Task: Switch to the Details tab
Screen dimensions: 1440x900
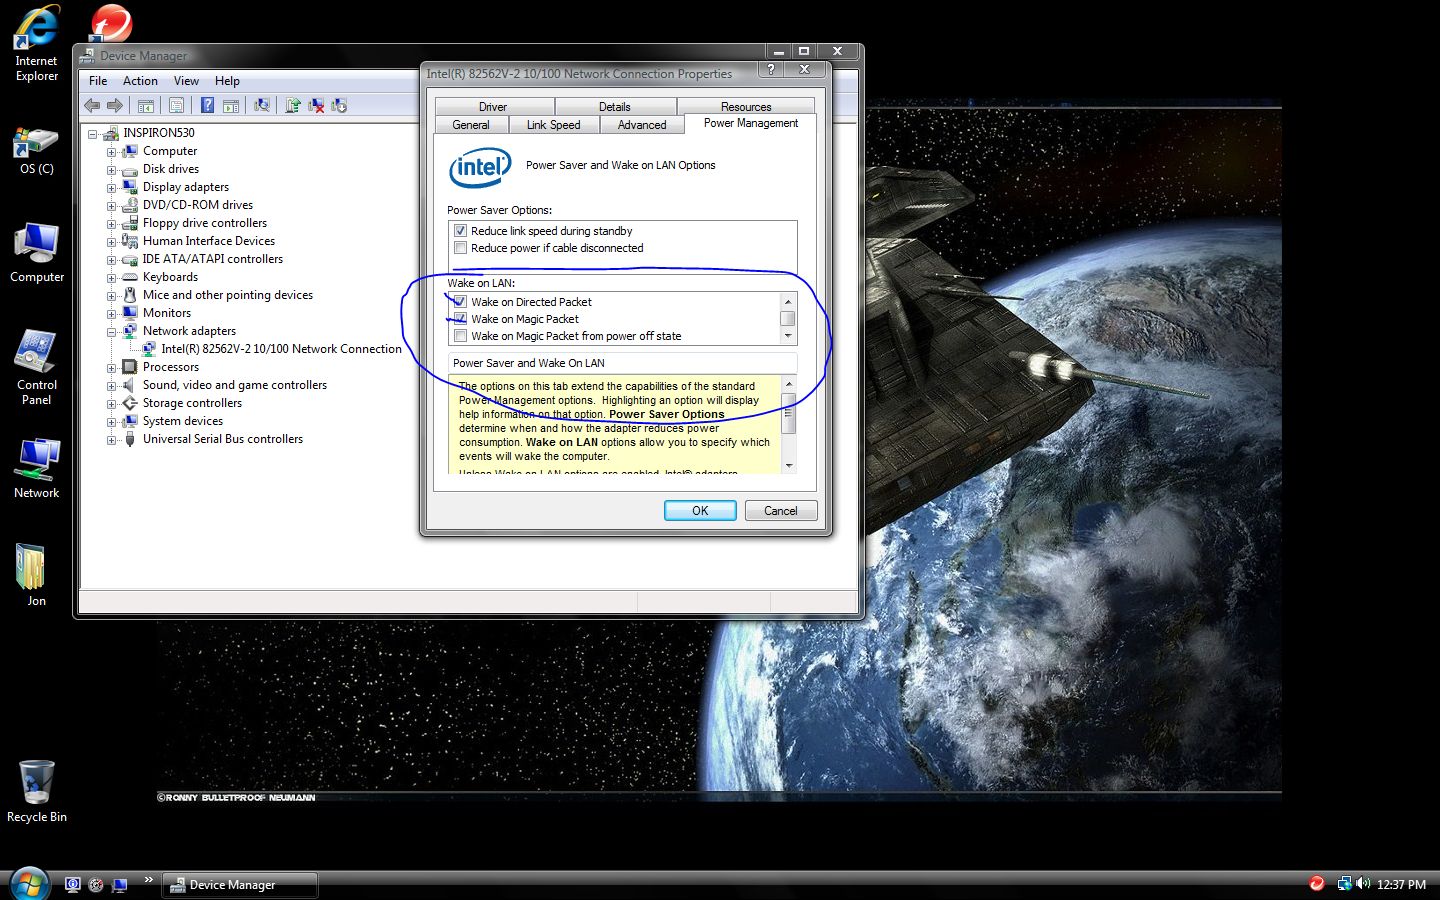Action: (615, 106)
